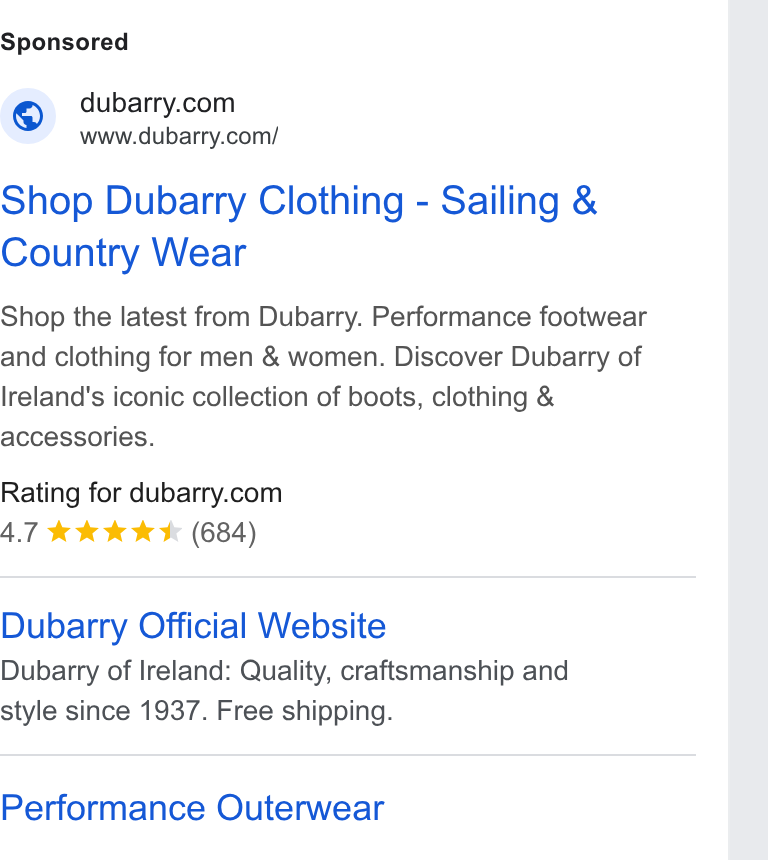The image size is (768, 860).
Task: Click the www.dubarry.com/ URL text
Action: 179,137
